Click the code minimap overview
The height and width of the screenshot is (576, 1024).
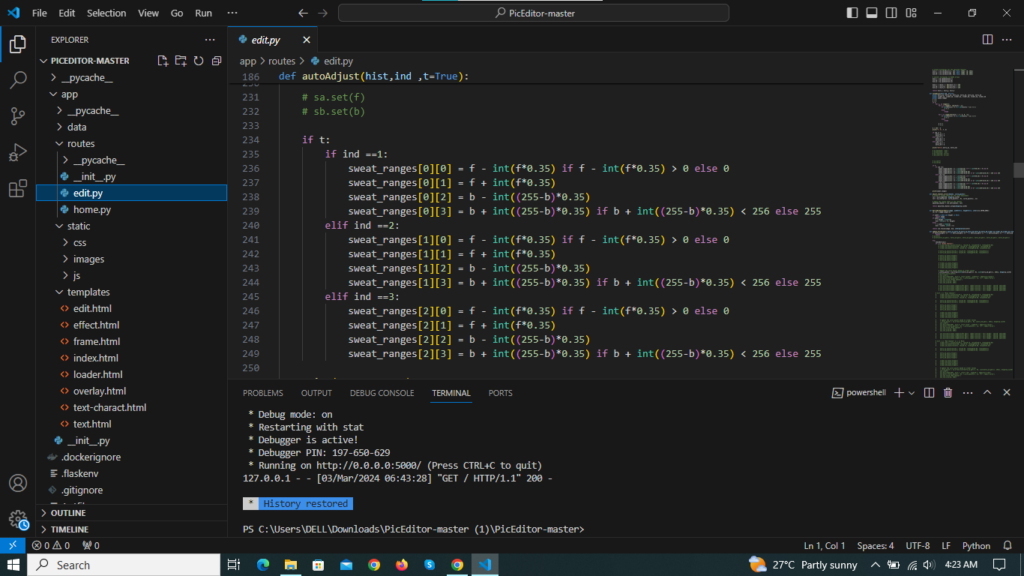(x=971, y=223)
